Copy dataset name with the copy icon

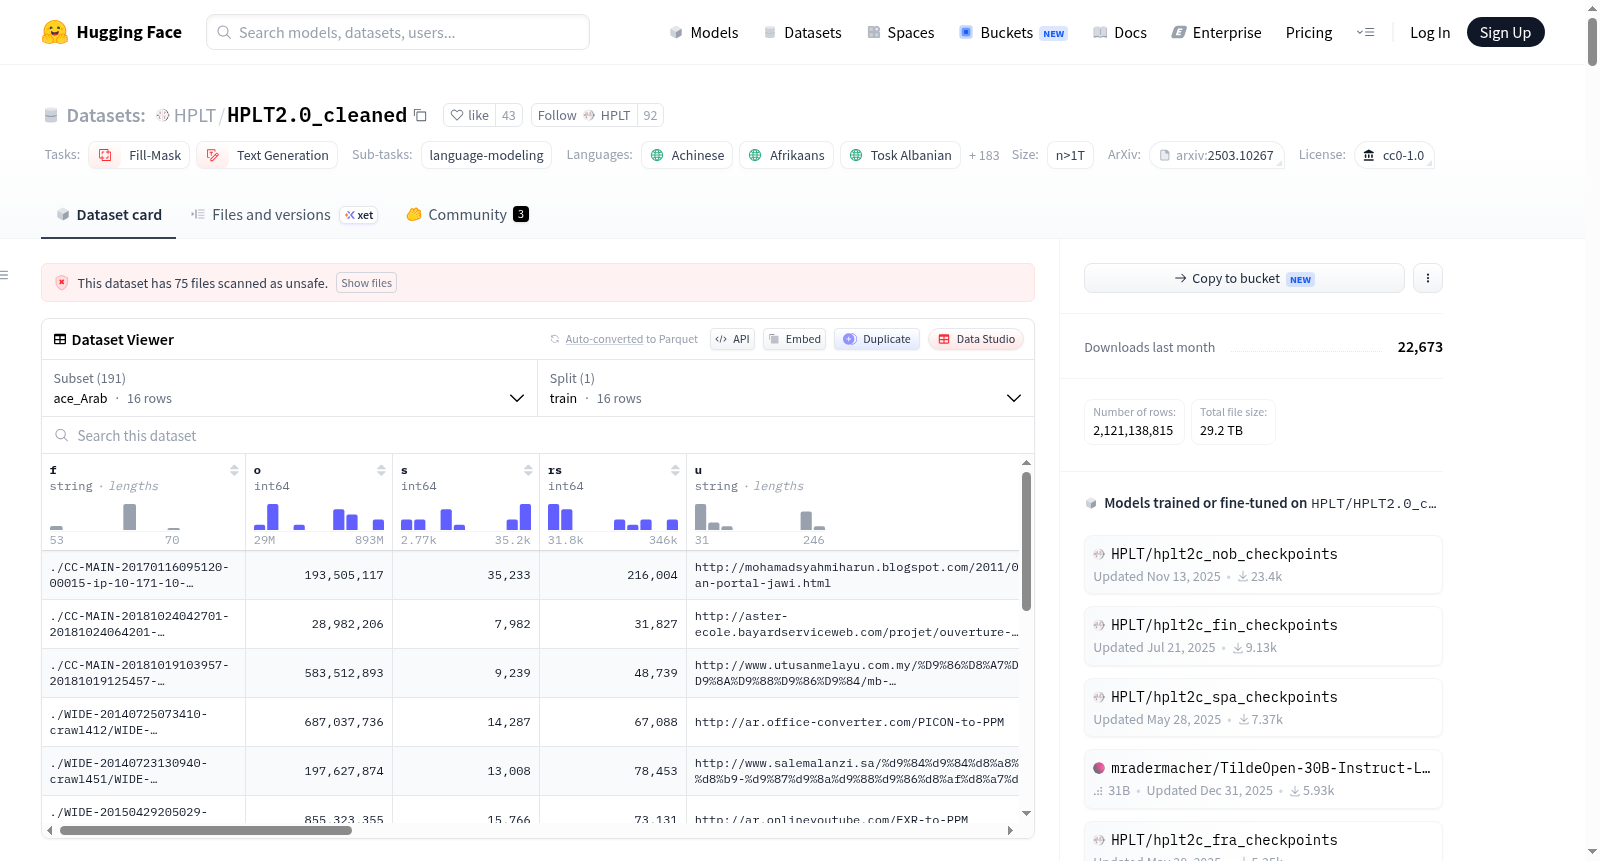[420, 116]
